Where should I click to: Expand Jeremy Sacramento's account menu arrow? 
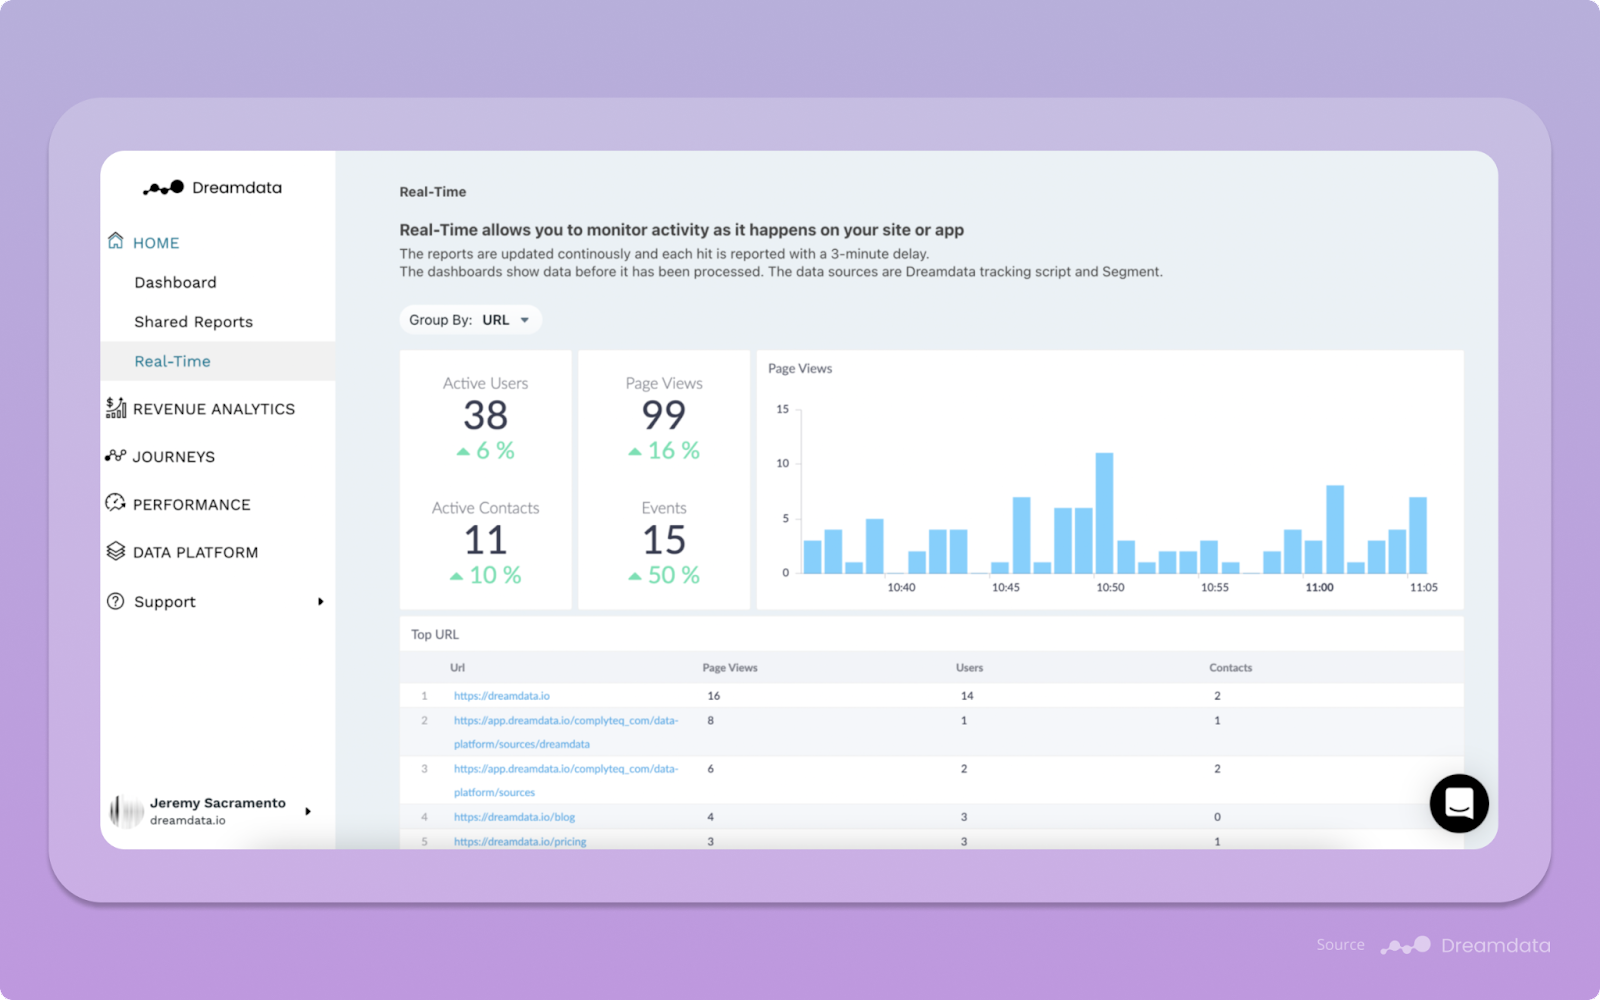click(308, 811)
